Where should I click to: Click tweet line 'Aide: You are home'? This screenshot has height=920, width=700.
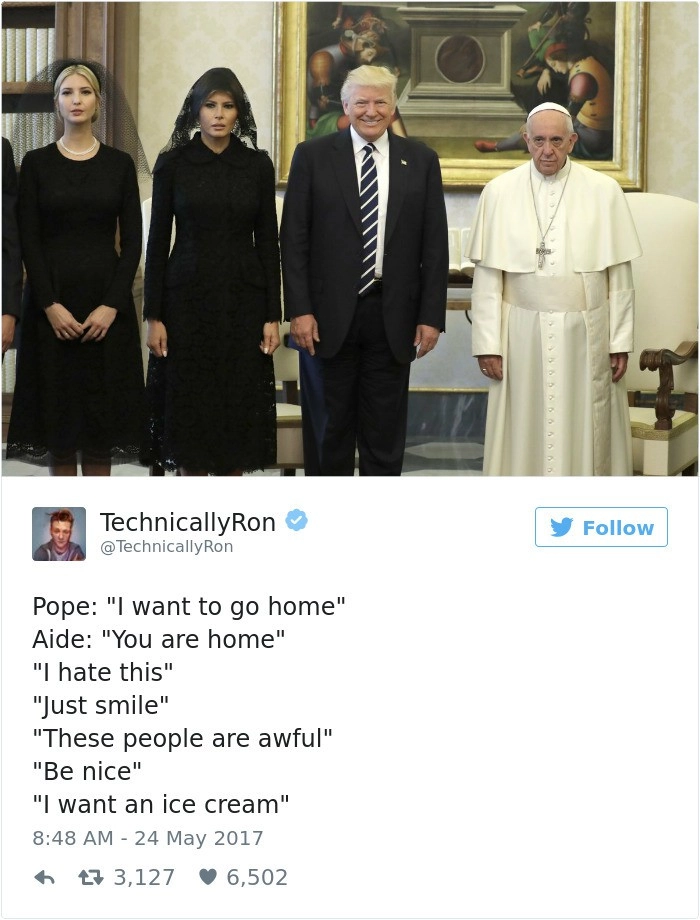click(158, 640)
